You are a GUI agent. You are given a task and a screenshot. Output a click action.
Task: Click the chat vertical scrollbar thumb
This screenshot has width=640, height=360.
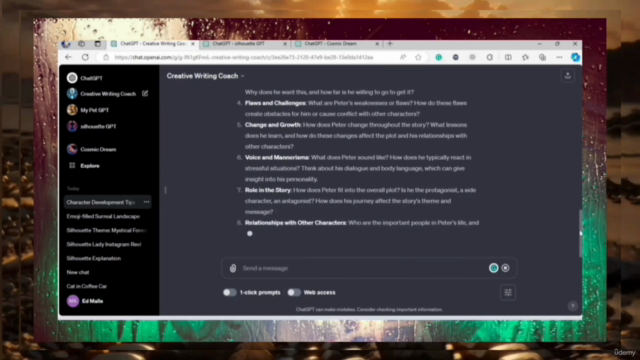coord(580,233)
